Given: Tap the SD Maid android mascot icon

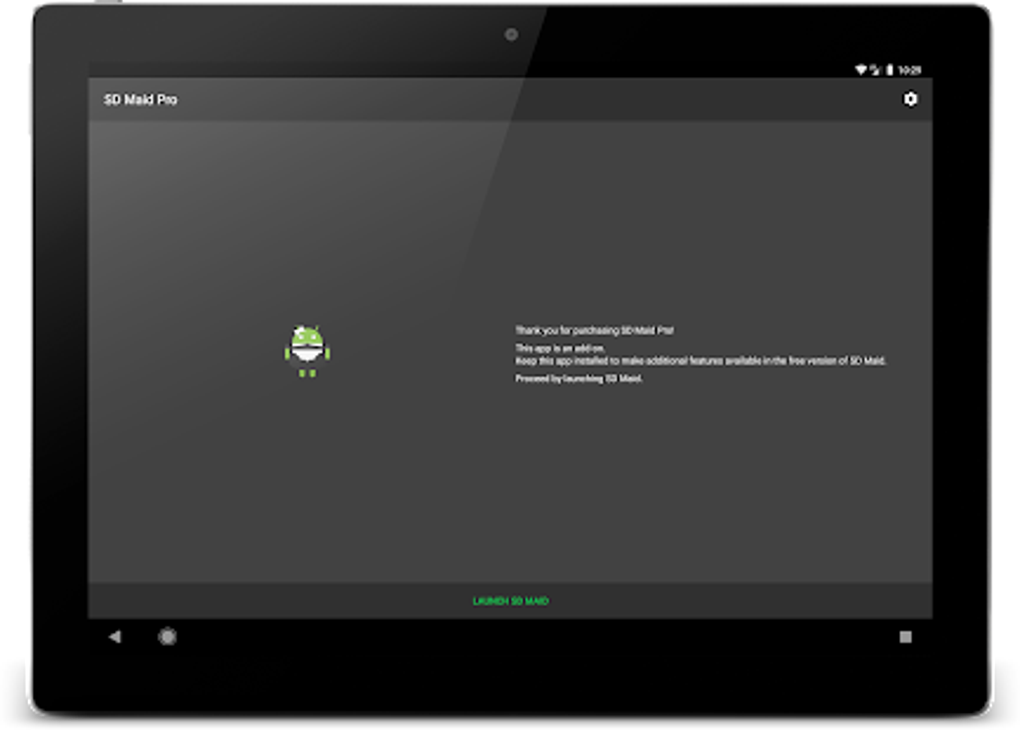Looking at the screenshot, I should click(307, 351).
